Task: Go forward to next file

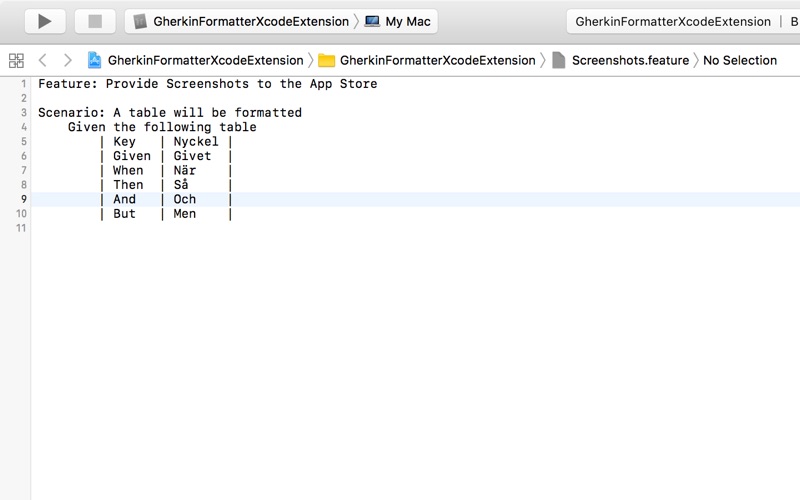Action: [x=67, y=60]
